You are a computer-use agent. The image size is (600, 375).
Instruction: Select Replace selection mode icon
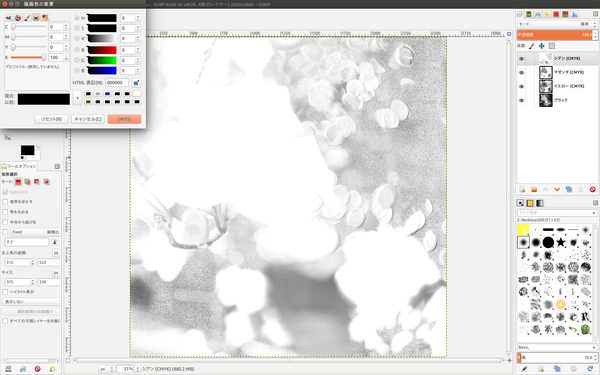pos(18,182)
